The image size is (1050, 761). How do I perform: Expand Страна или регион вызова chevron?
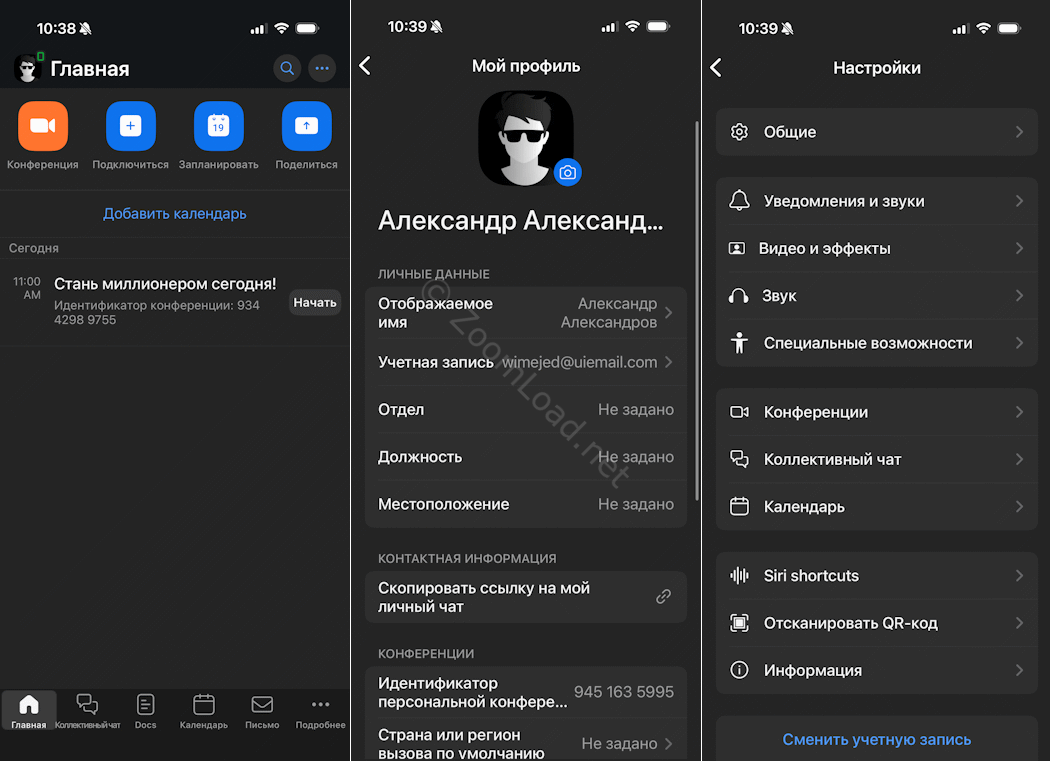point(668,744)
